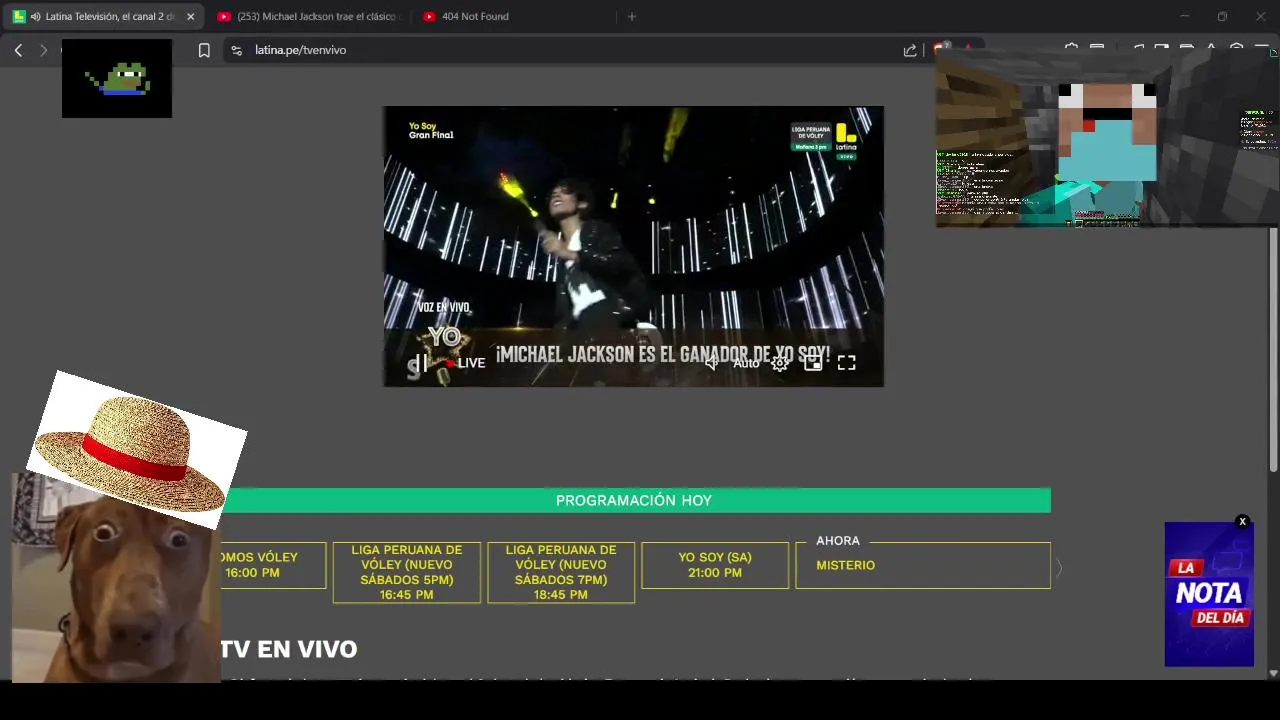The image size is (1280, 720).
Task: Click the browser forward arrow
Action: pos(43,50)
